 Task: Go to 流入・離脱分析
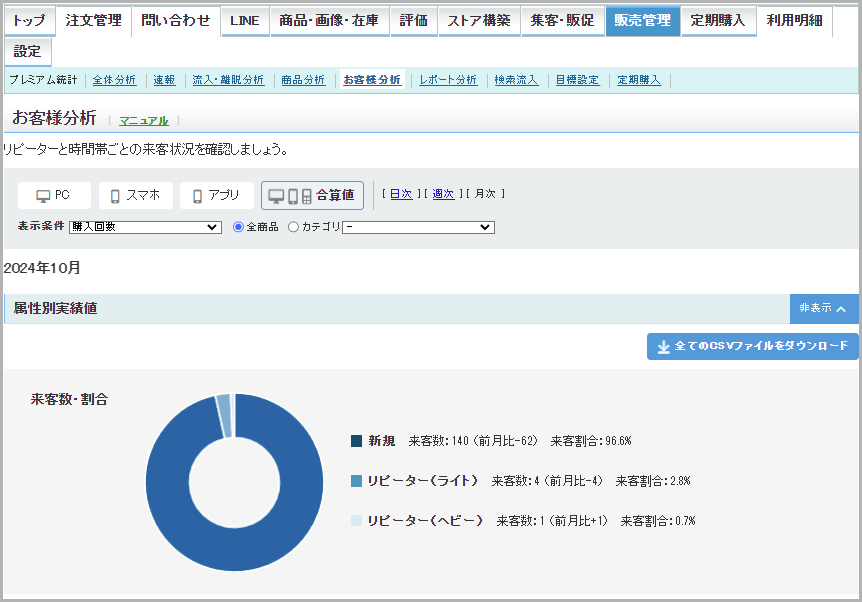pos(228,80)
